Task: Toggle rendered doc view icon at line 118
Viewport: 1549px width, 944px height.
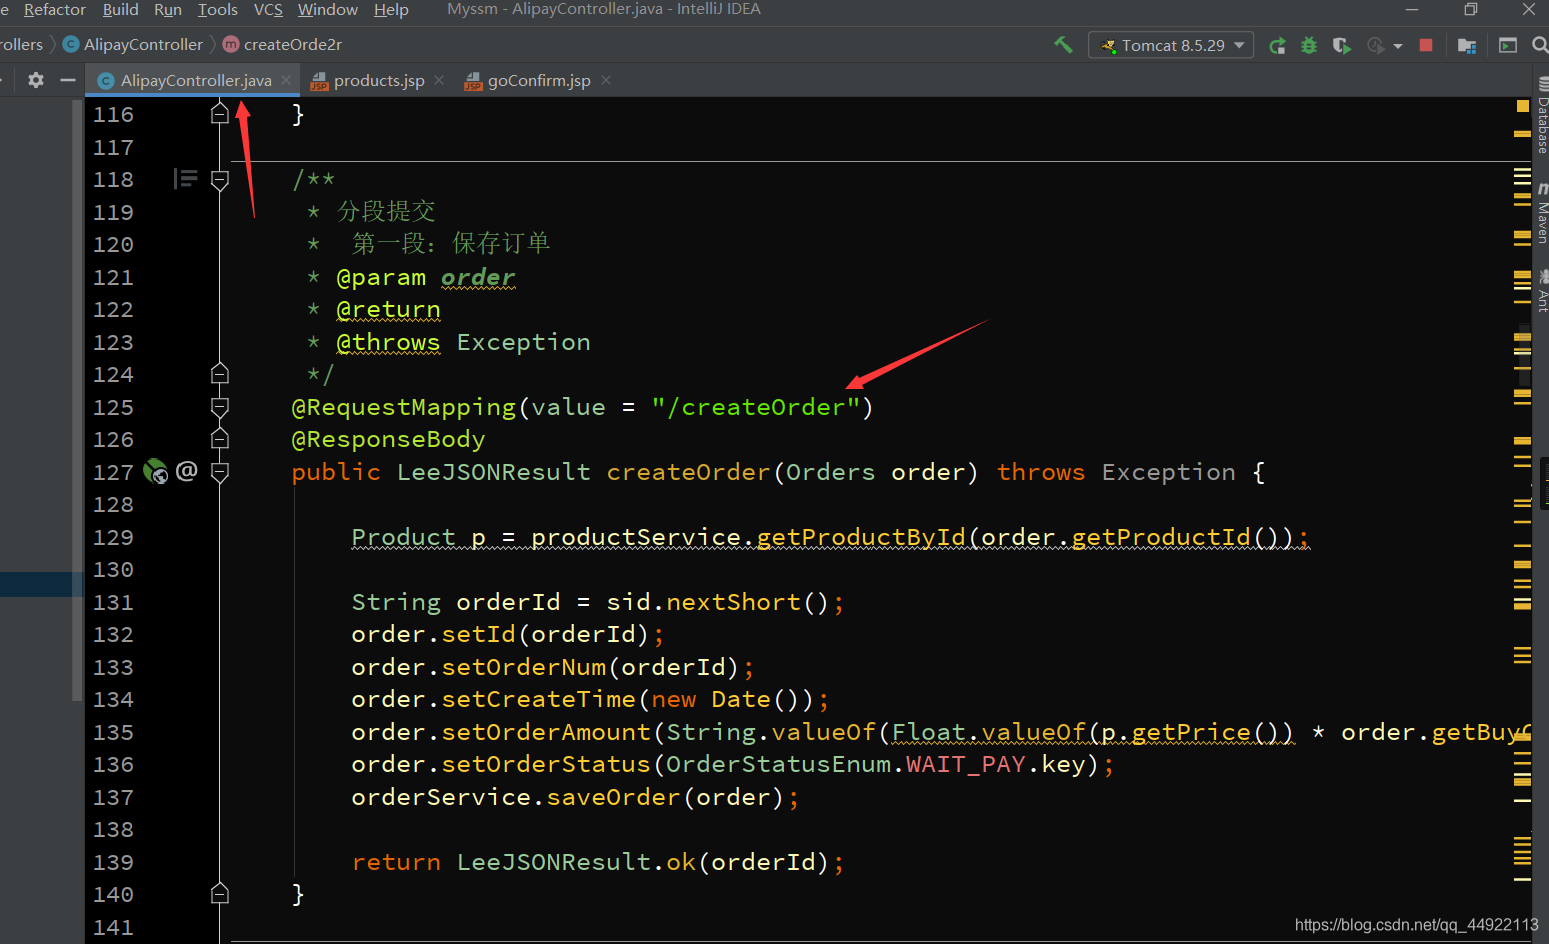Action: coord(185,179)
